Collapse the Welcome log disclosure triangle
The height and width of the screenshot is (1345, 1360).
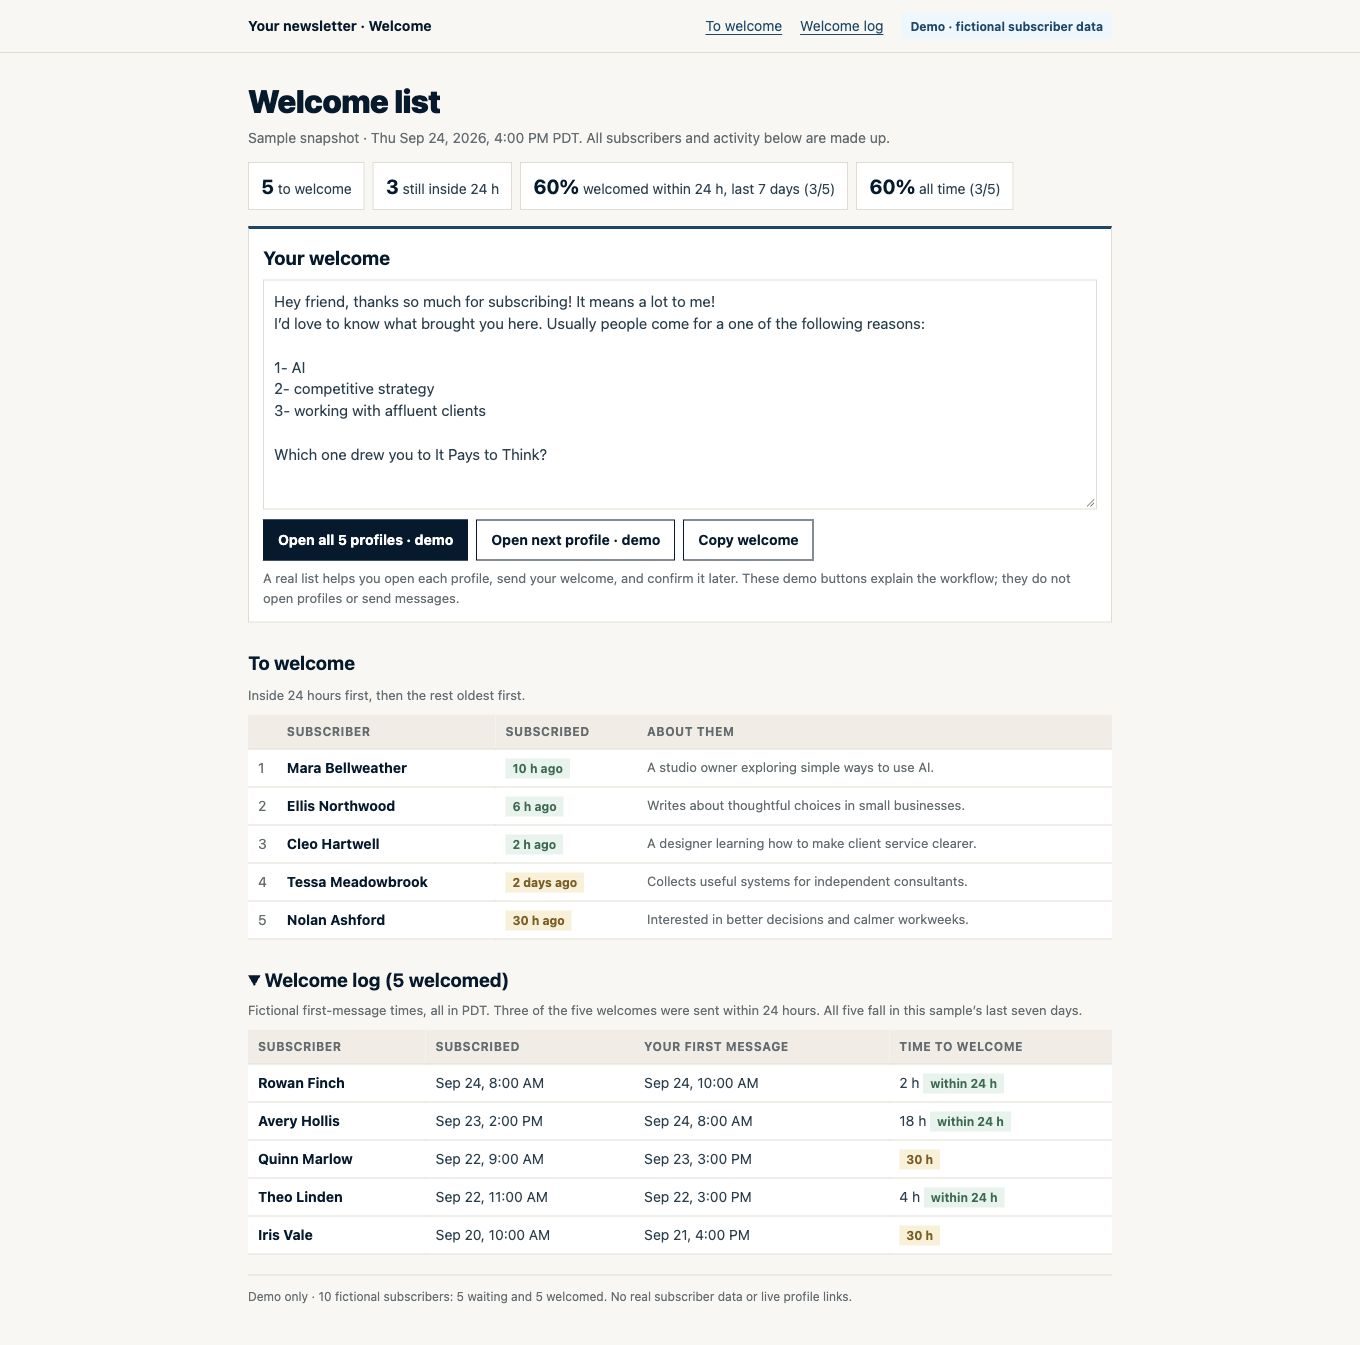tap(255, 980)
